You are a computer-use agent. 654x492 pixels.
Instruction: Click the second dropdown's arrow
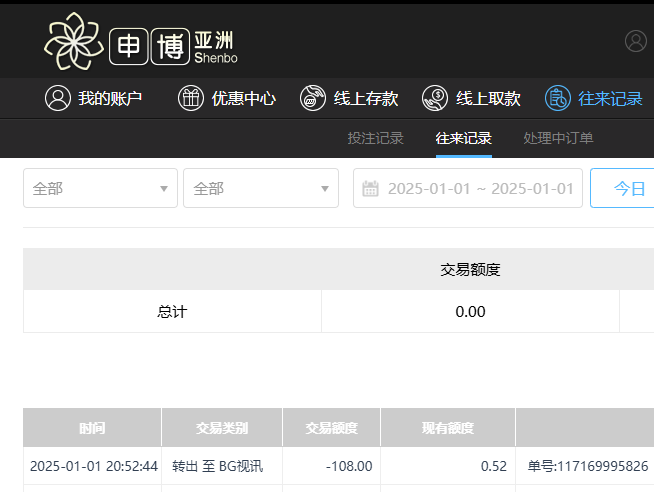325,189
